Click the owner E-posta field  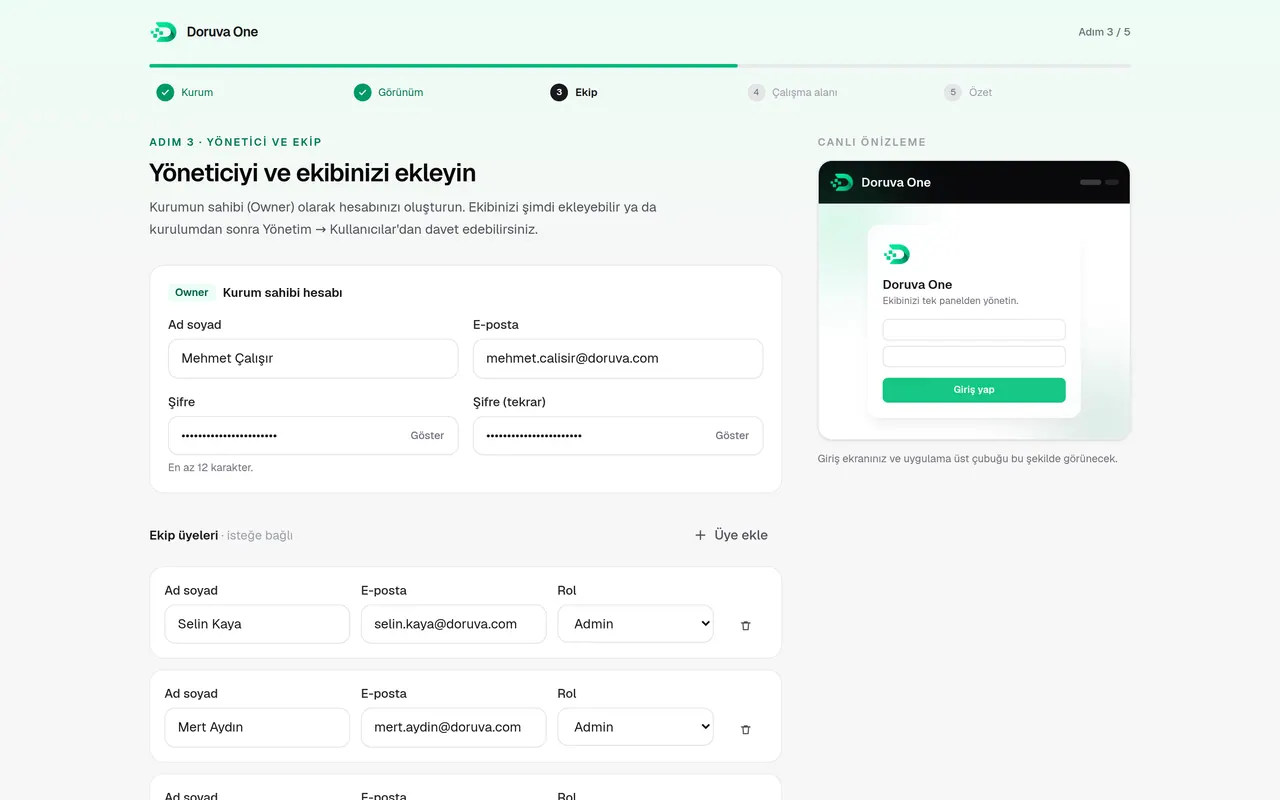618,358
